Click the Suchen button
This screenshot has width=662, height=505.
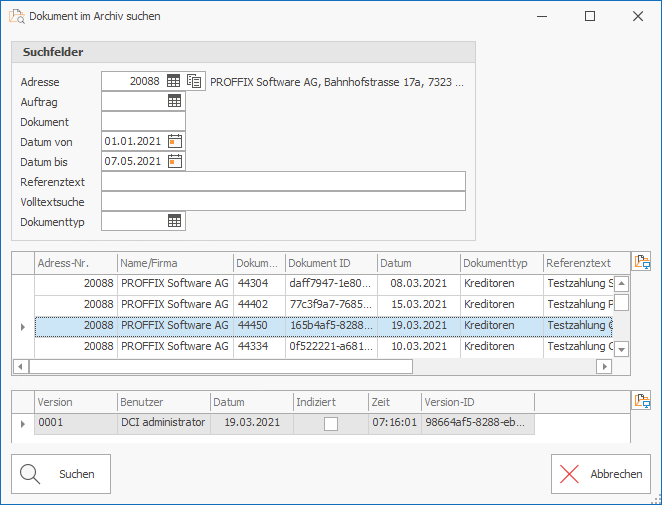point(61,474)
